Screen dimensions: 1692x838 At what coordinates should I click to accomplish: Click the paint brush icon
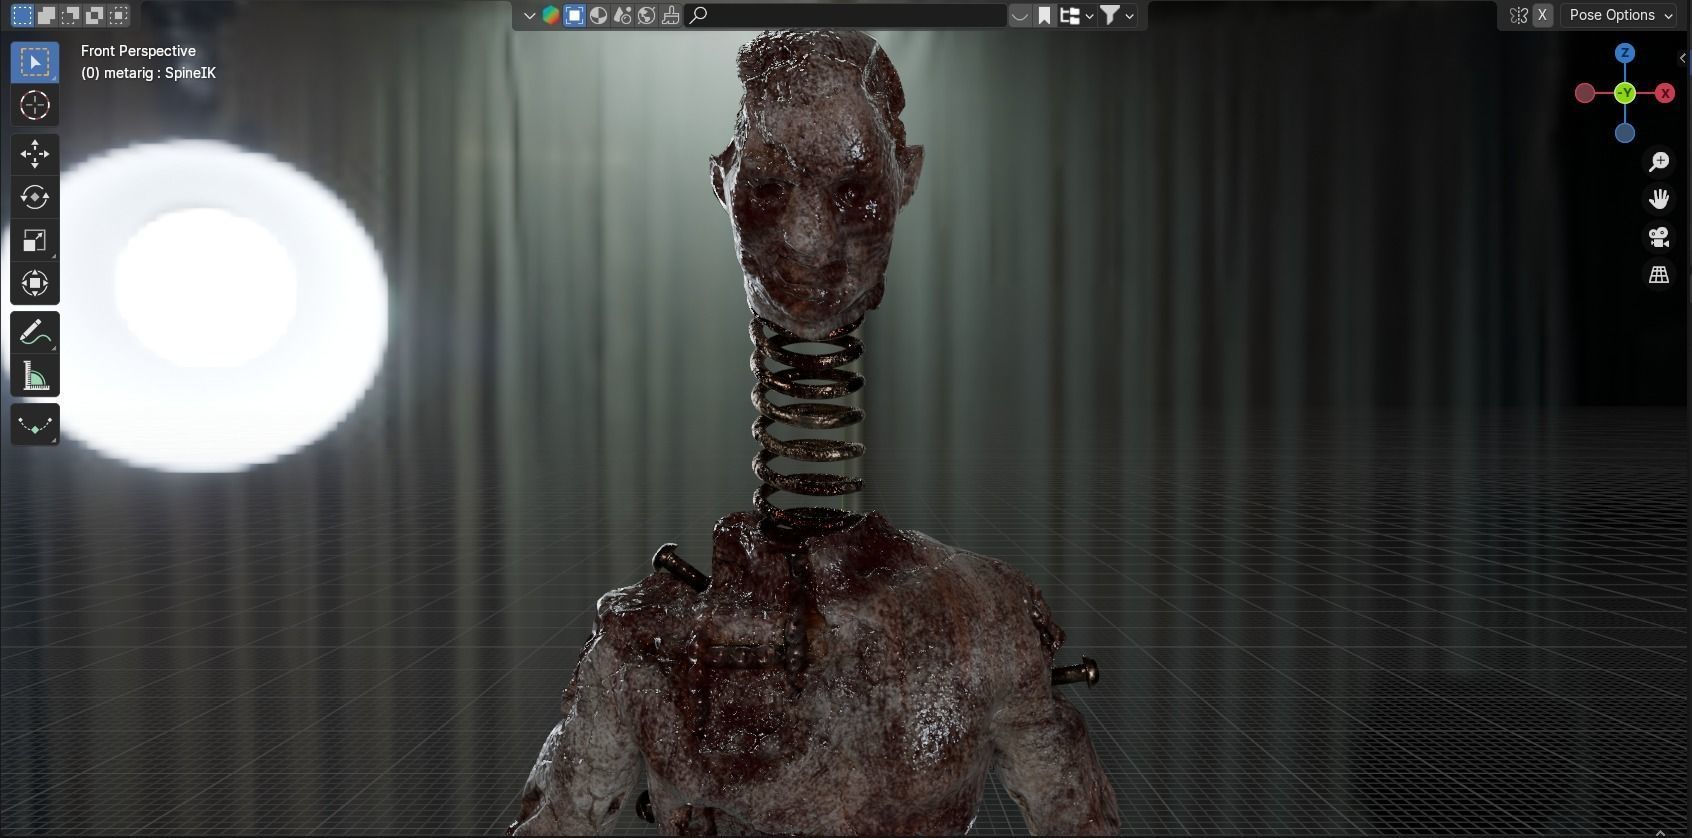click(670, 15)
